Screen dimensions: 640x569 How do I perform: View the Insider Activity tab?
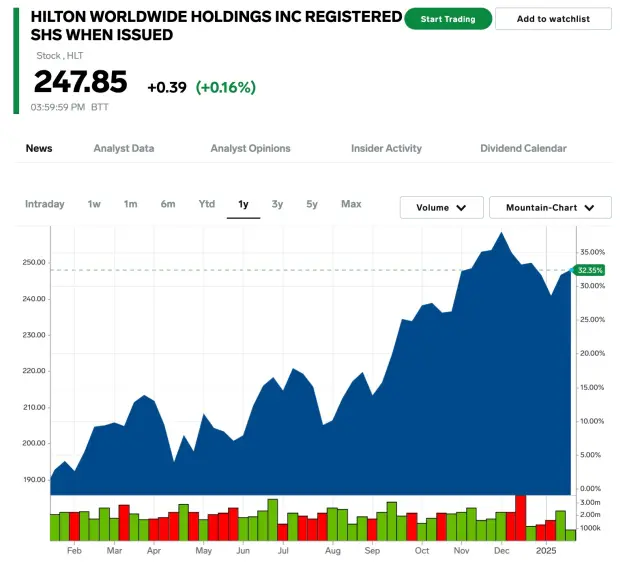pos(386,148)
